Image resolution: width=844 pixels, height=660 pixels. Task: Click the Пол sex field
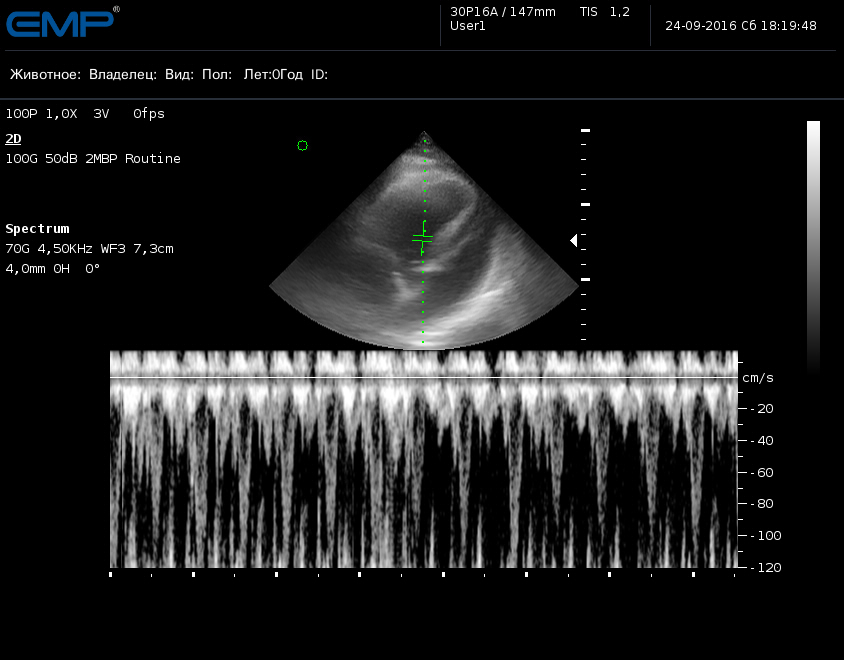point(217,74)
